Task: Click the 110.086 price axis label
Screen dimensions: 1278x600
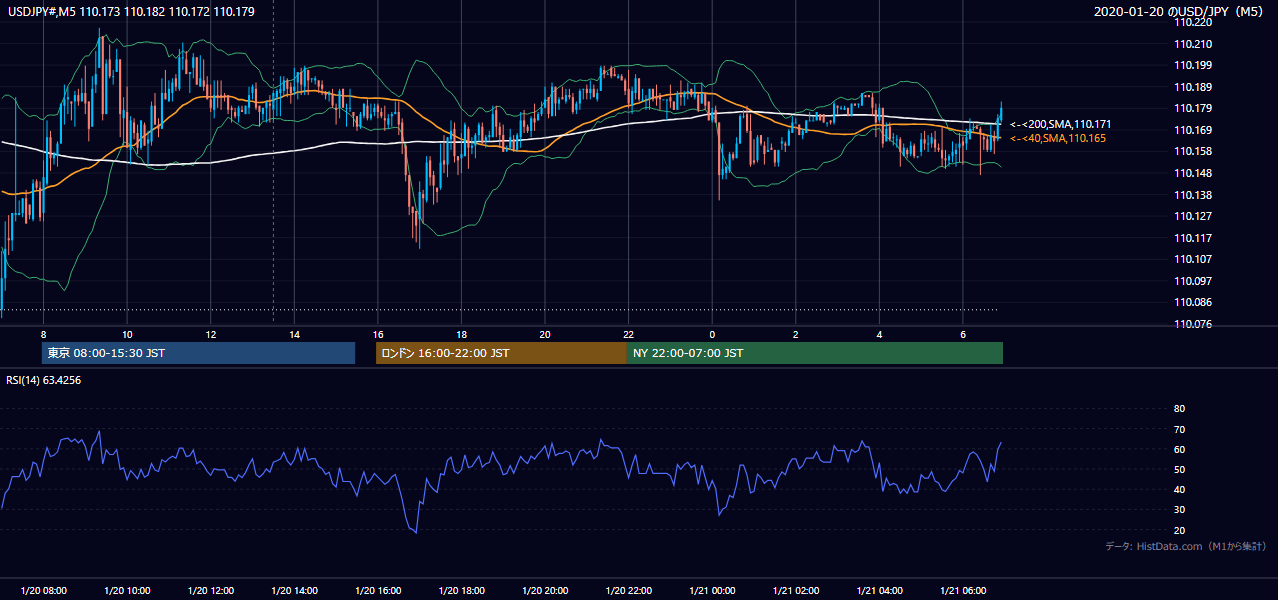Action: click(x=1193, y=302)
